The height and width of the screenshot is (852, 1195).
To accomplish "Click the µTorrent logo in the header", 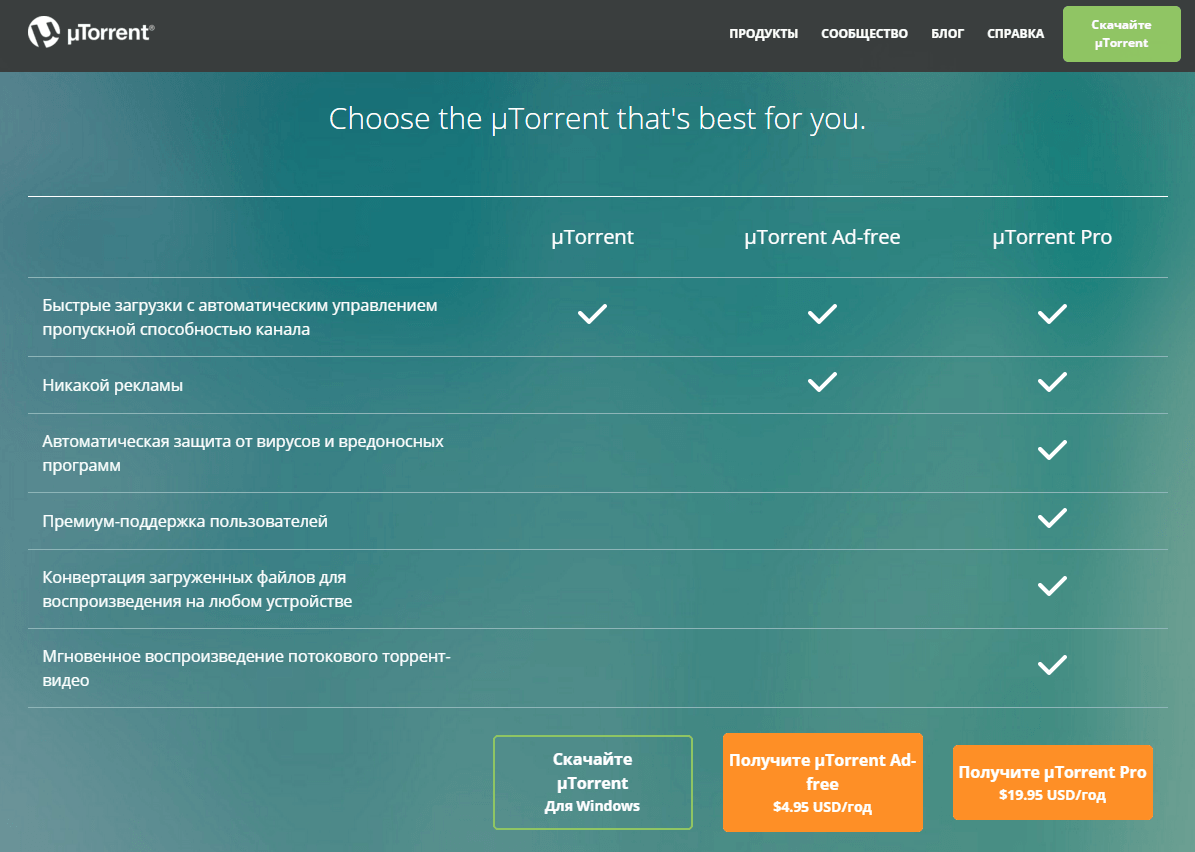I will tap(91, 33).
